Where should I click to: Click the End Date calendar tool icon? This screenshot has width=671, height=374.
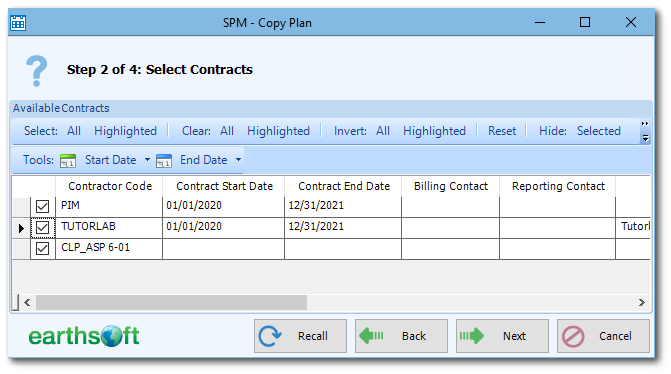pos(164,160)
